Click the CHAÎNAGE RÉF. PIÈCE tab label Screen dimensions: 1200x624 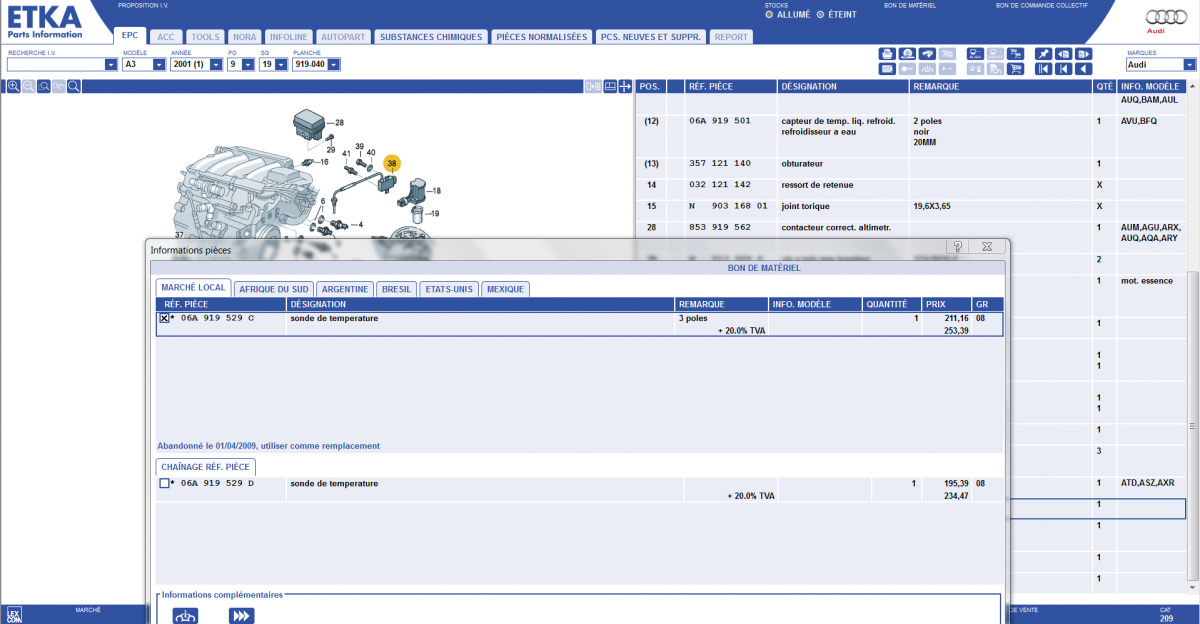coord(207,467)
